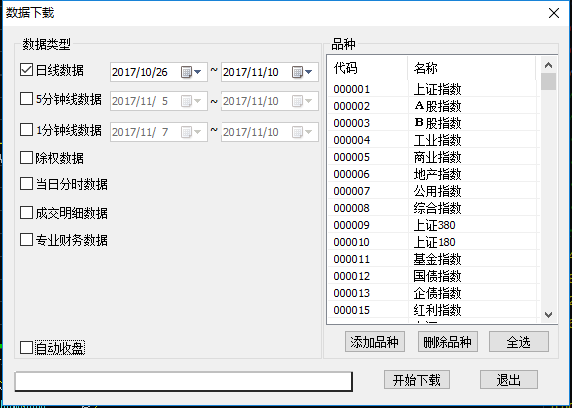The width and height of the screenshot is (572, 408).
Task: Enable the 5分钟线数据 checkbox
Action: [x=26, y=99]
